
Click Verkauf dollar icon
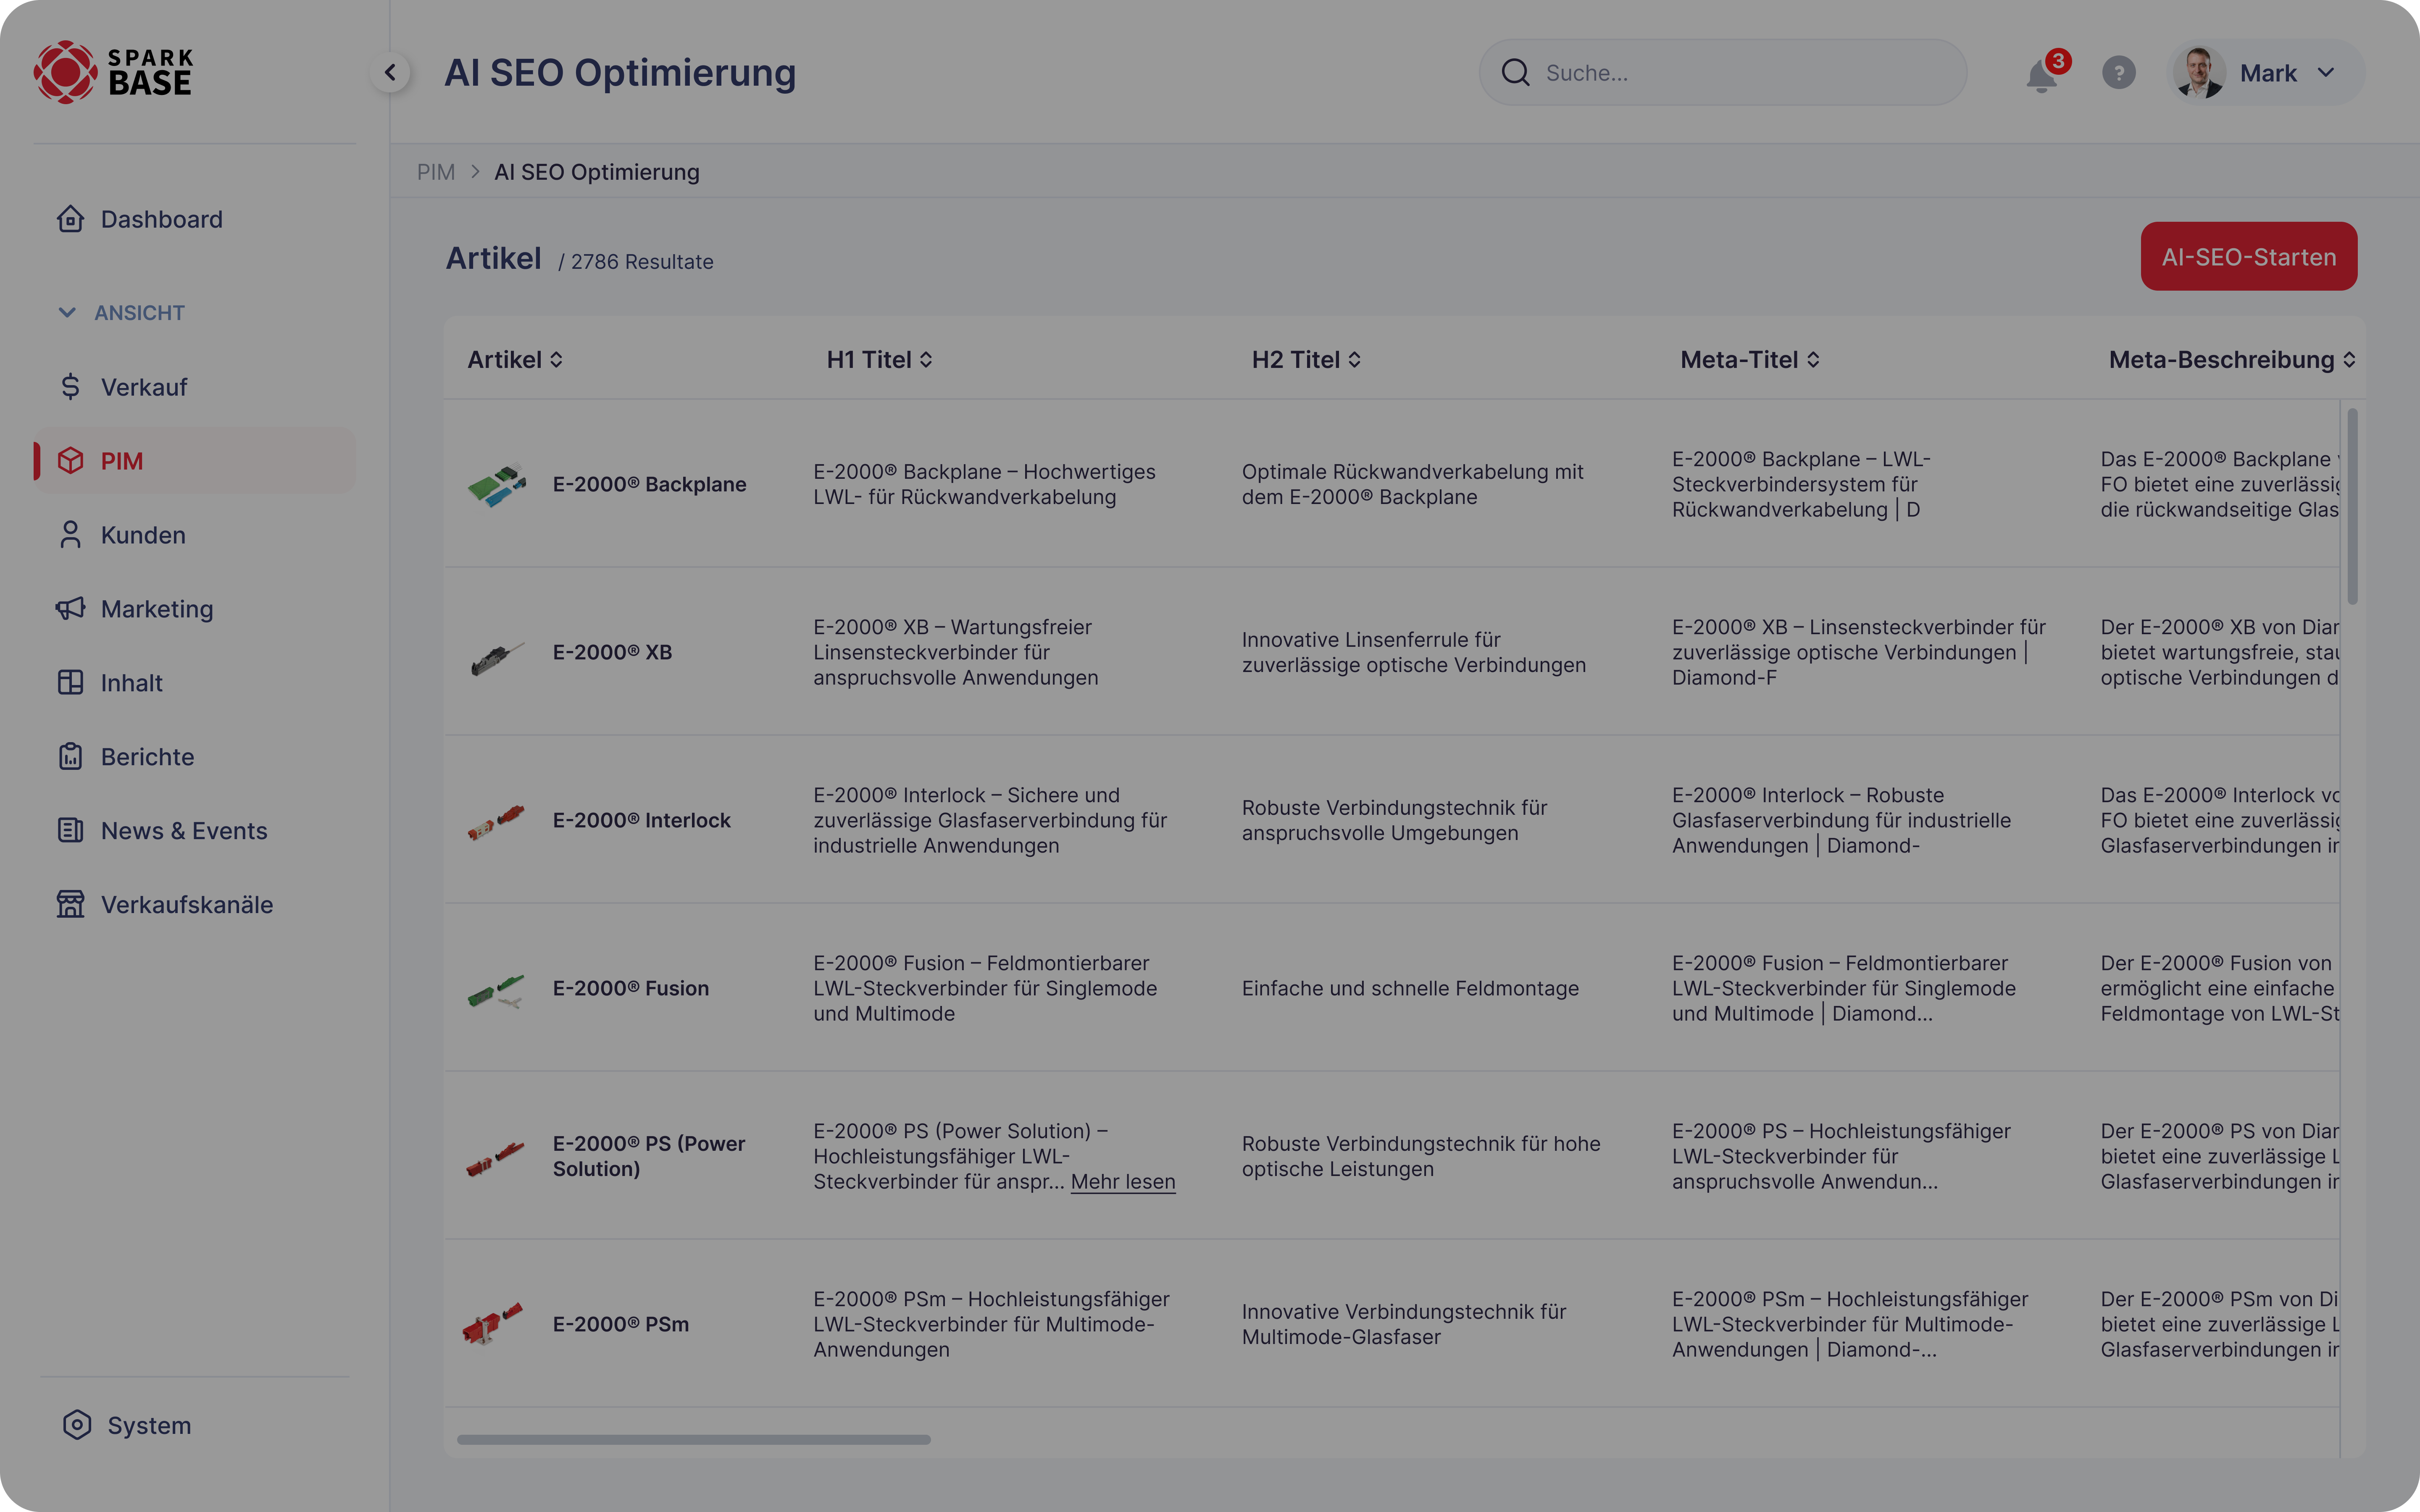[70, 387]
